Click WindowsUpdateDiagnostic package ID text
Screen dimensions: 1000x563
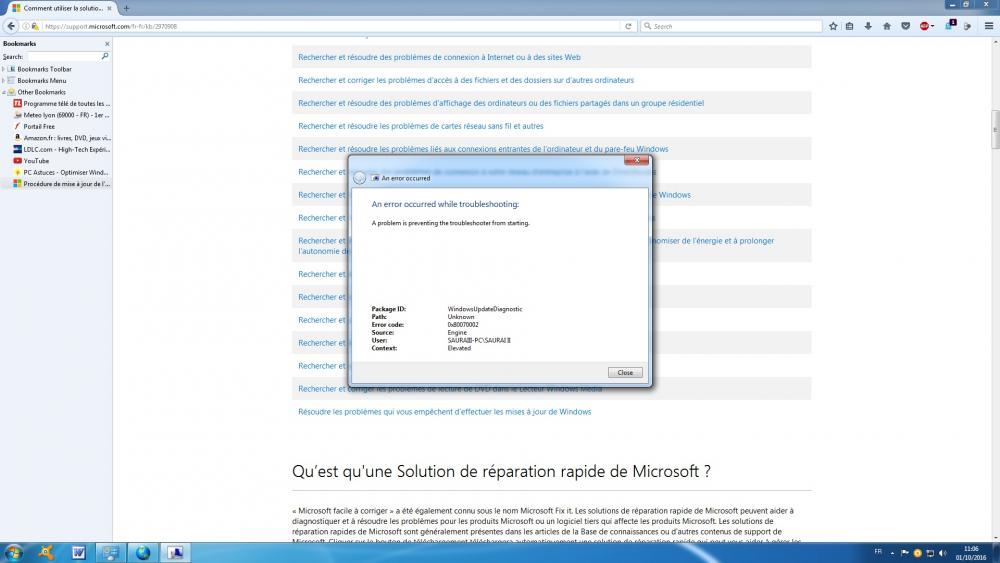(x=485, y=309)
